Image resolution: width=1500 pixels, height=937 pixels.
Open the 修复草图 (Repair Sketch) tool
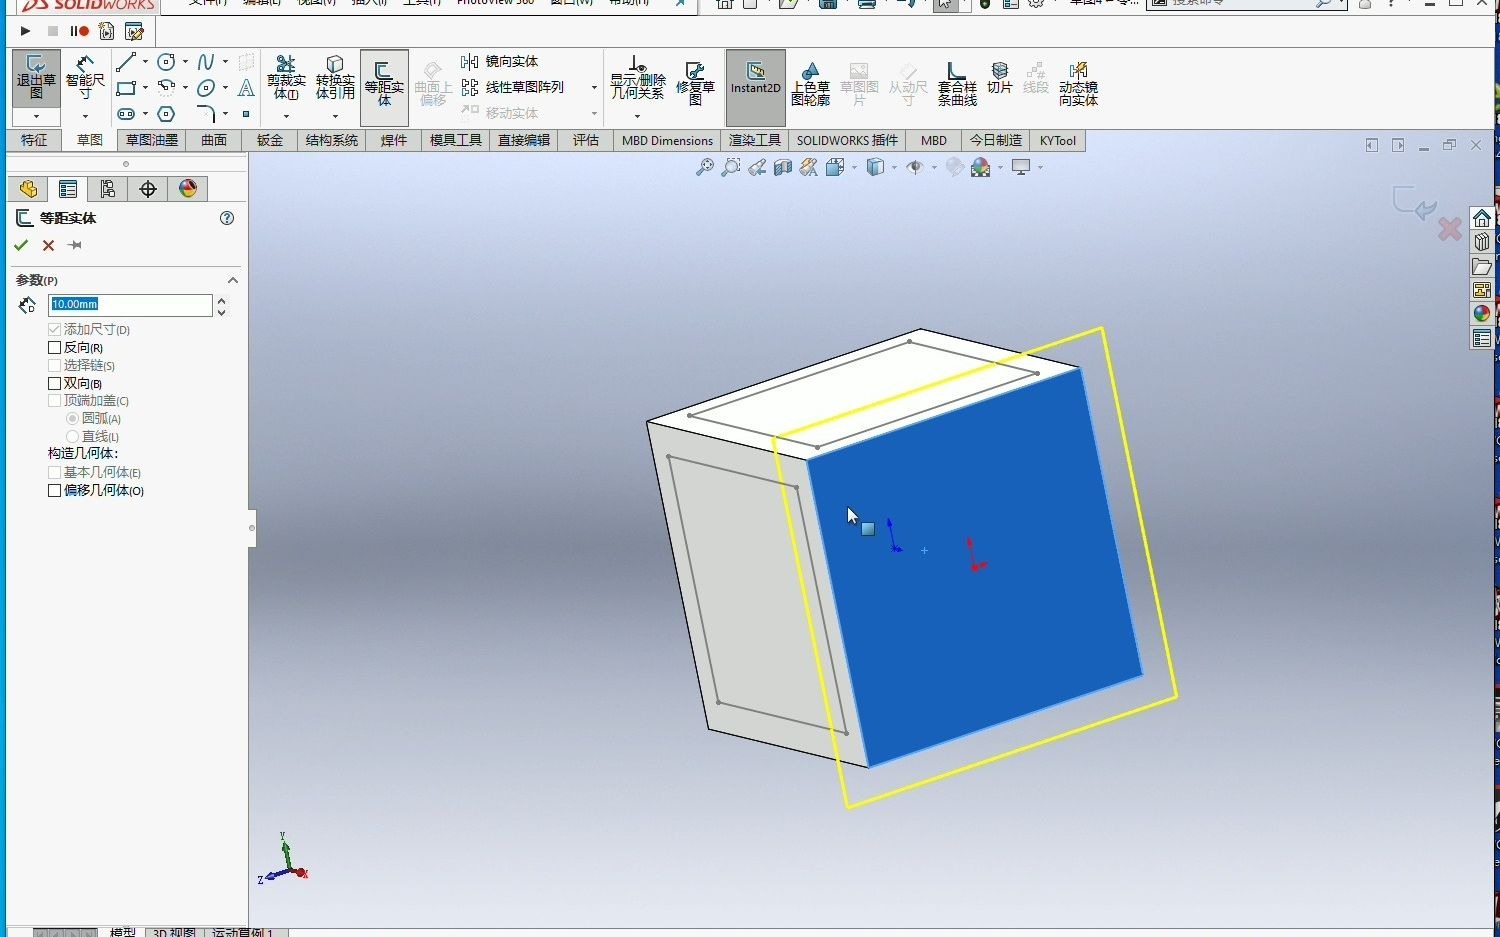click(x=696, y=80)
